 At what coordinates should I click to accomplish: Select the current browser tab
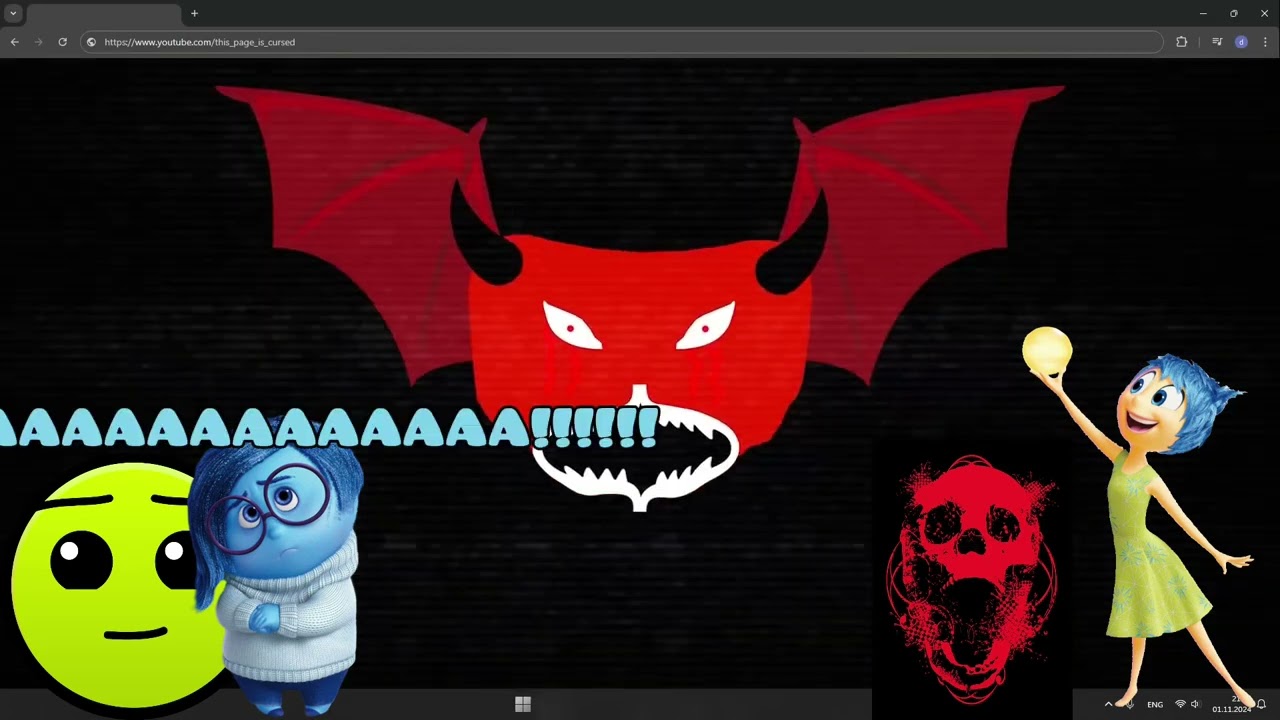pyautogui.click(x=103, y=14)
